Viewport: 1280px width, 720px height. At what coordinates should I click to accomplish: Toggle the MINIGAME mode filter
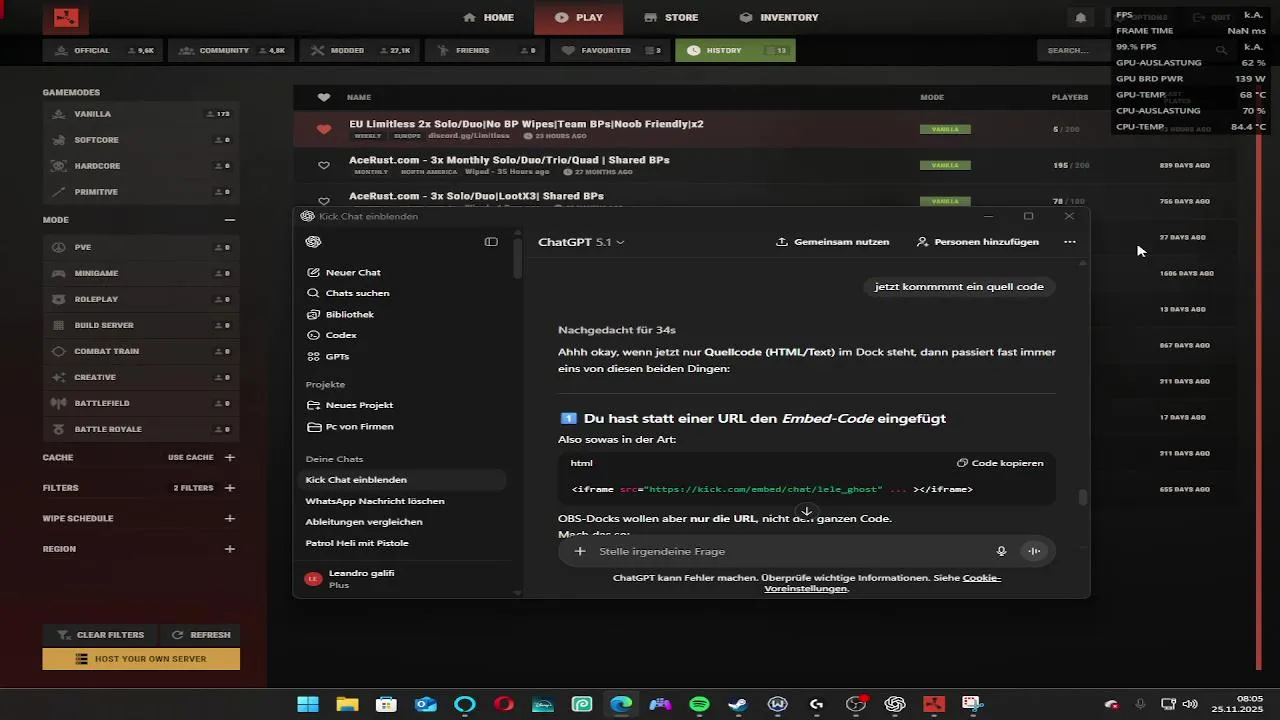pyautogui.click(x=141, y=273)
